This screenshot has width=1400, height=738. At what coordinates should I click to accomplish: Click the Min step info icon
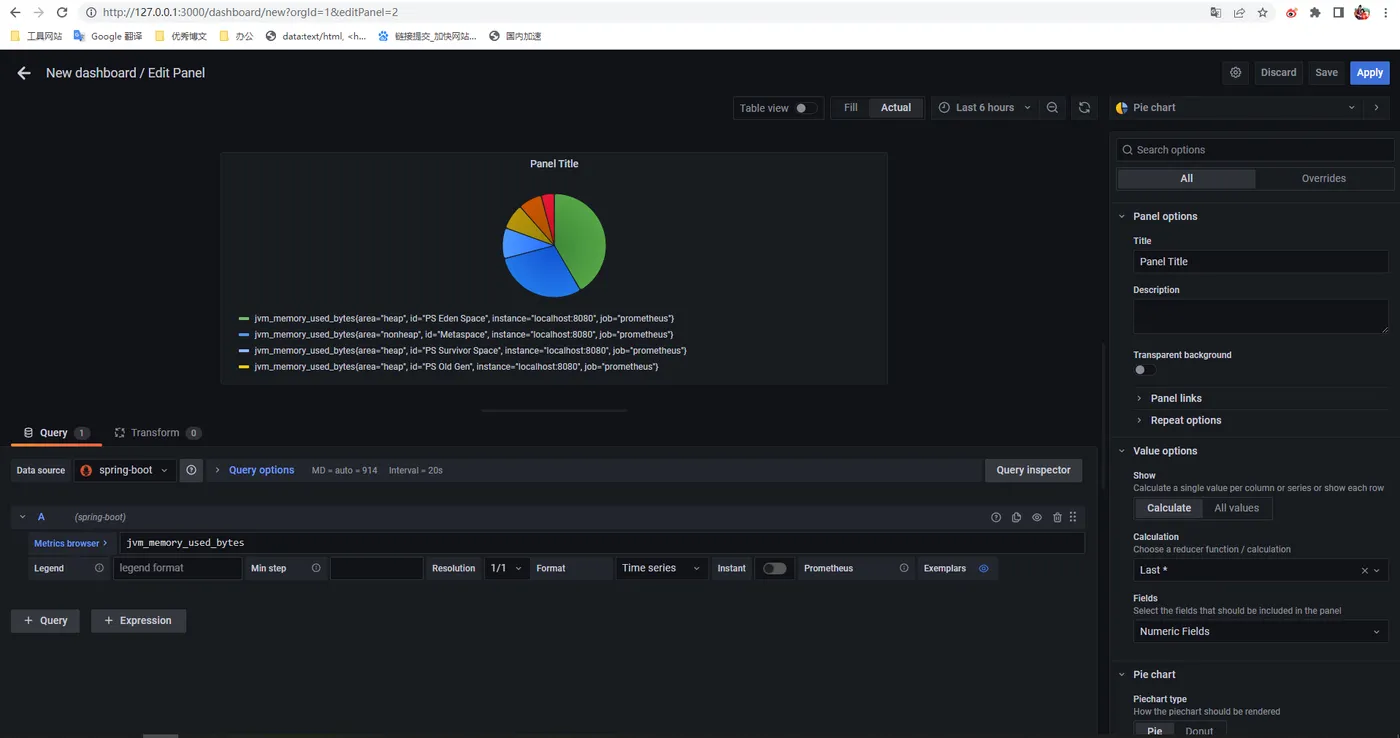(x=316, y=568)
